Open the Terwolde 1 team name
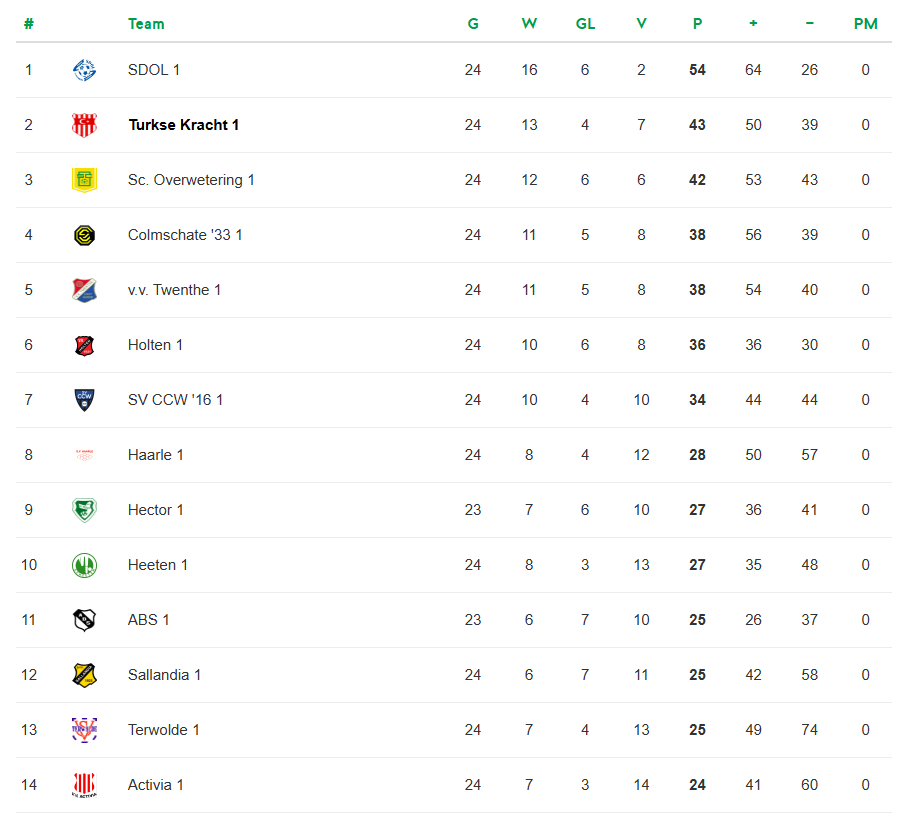Image resolution: width=902 pixels, height=818 pixels. (163, 730)
